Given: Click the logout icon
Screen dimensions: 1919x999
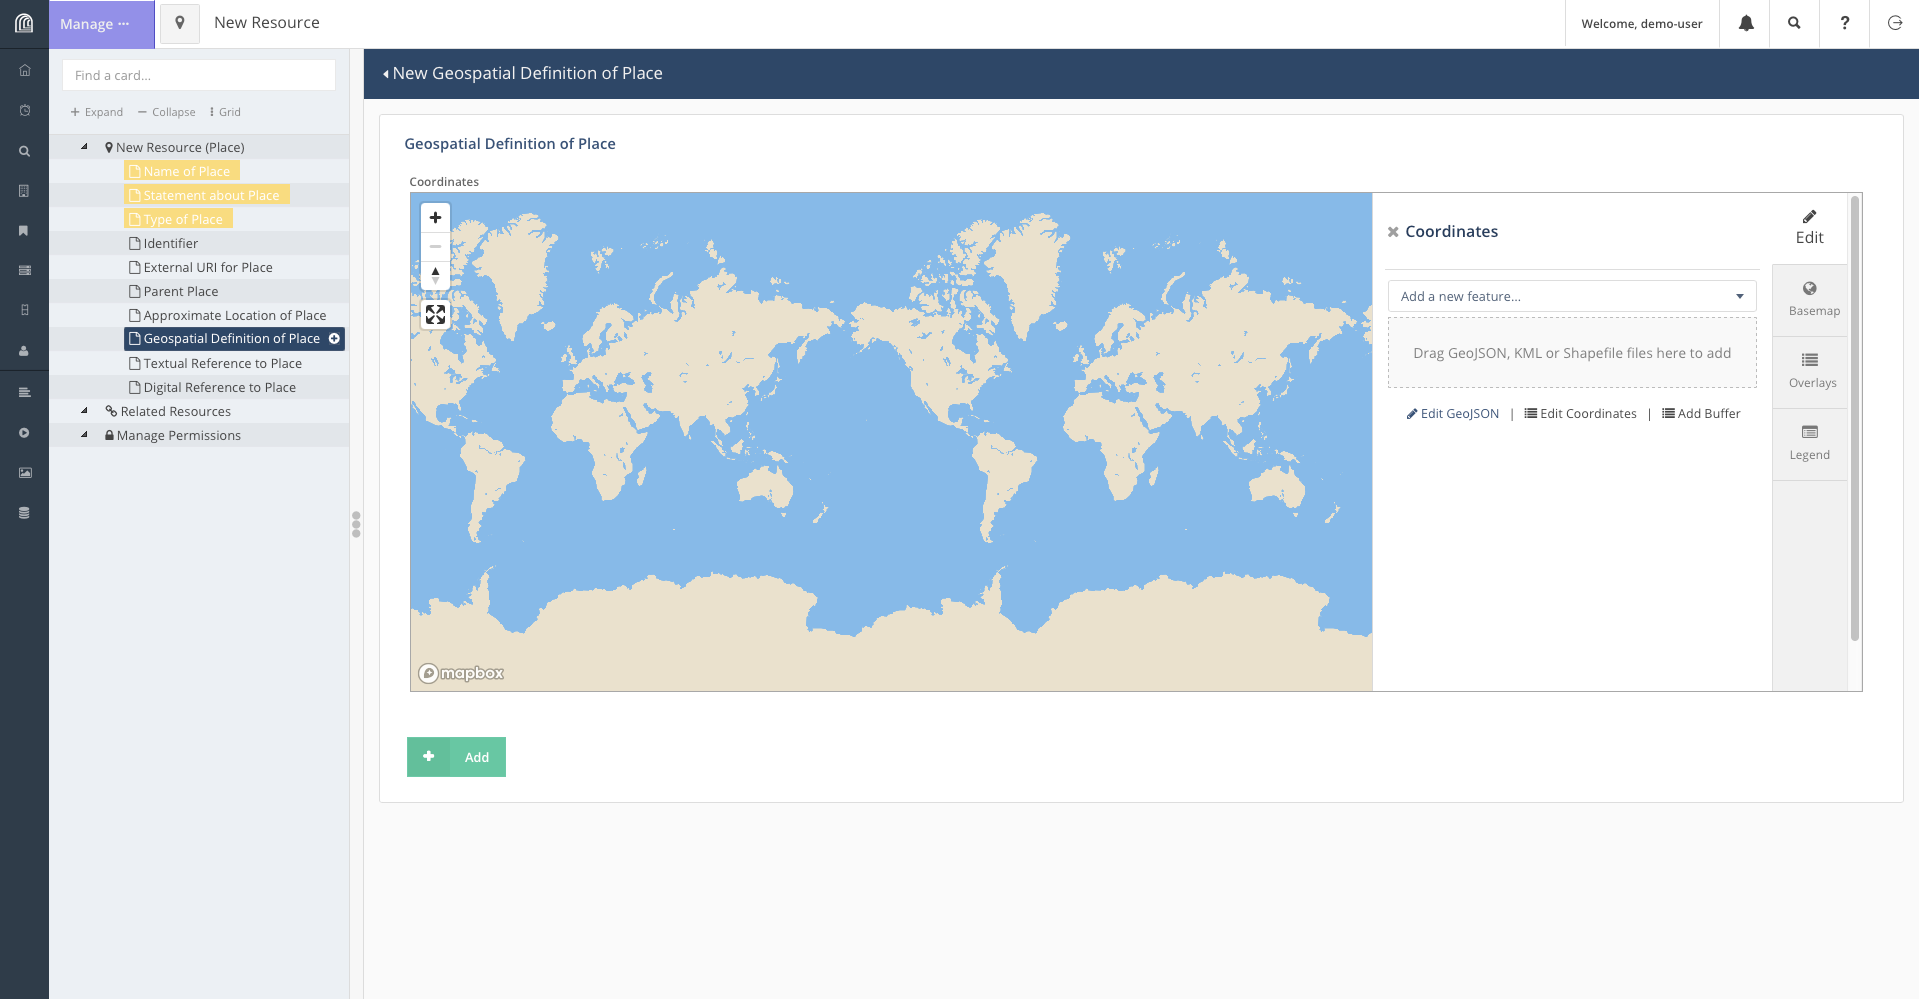Looking at the screenshot, I should pos(1894,24).
